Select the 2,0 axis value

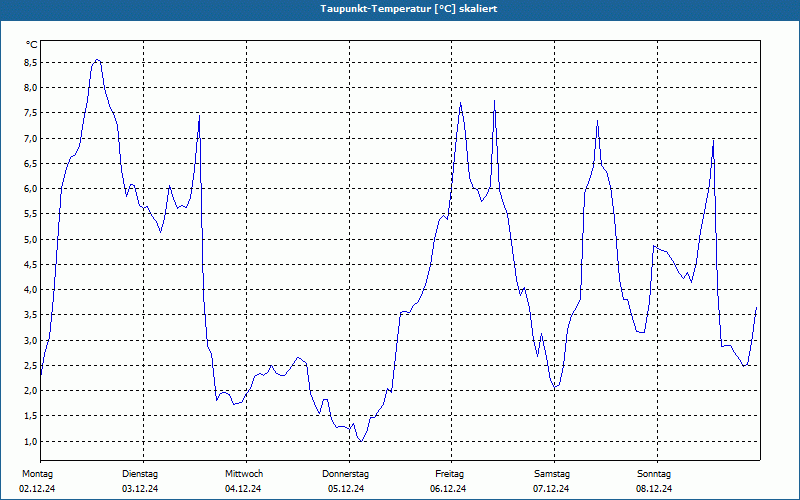32,391
